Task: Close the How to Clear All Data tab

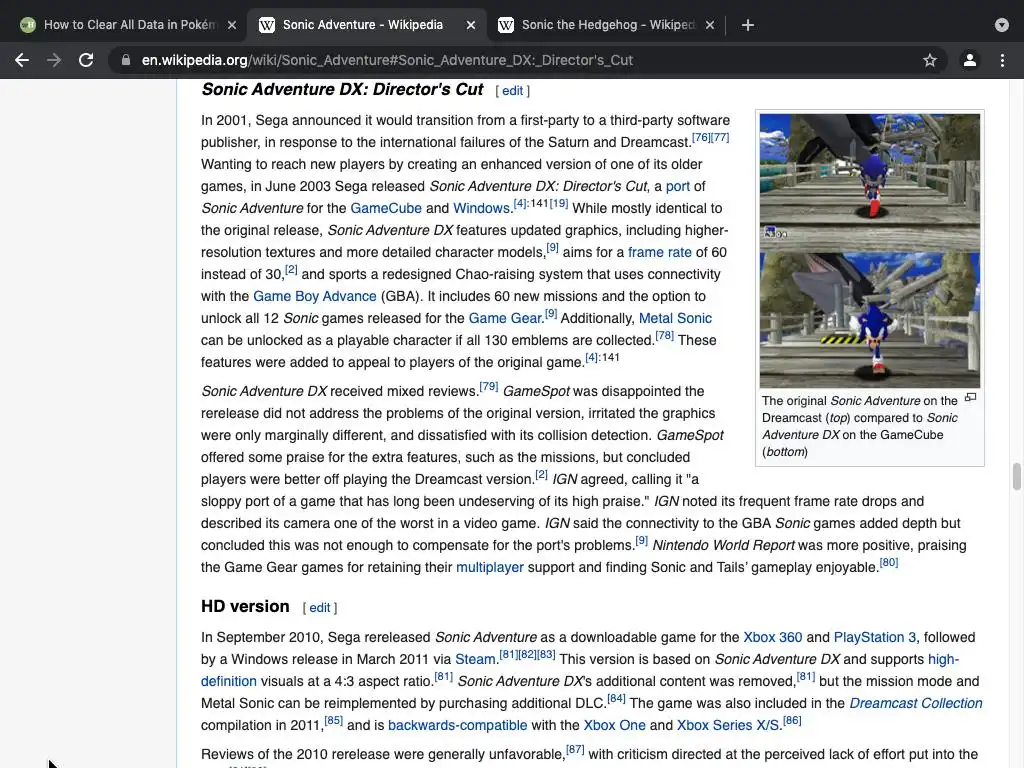Action: pos(232,25)
